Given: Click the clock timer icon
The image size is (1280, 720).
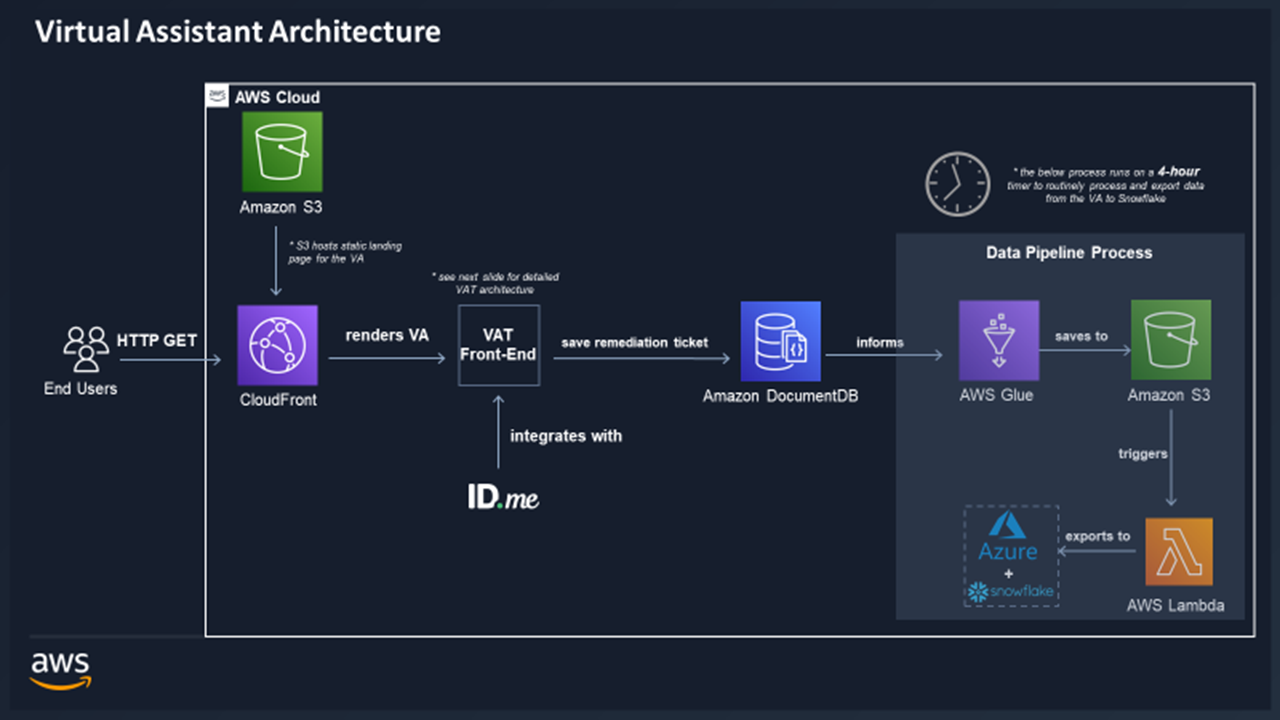Looking at the screenshot, I should 957,184.
